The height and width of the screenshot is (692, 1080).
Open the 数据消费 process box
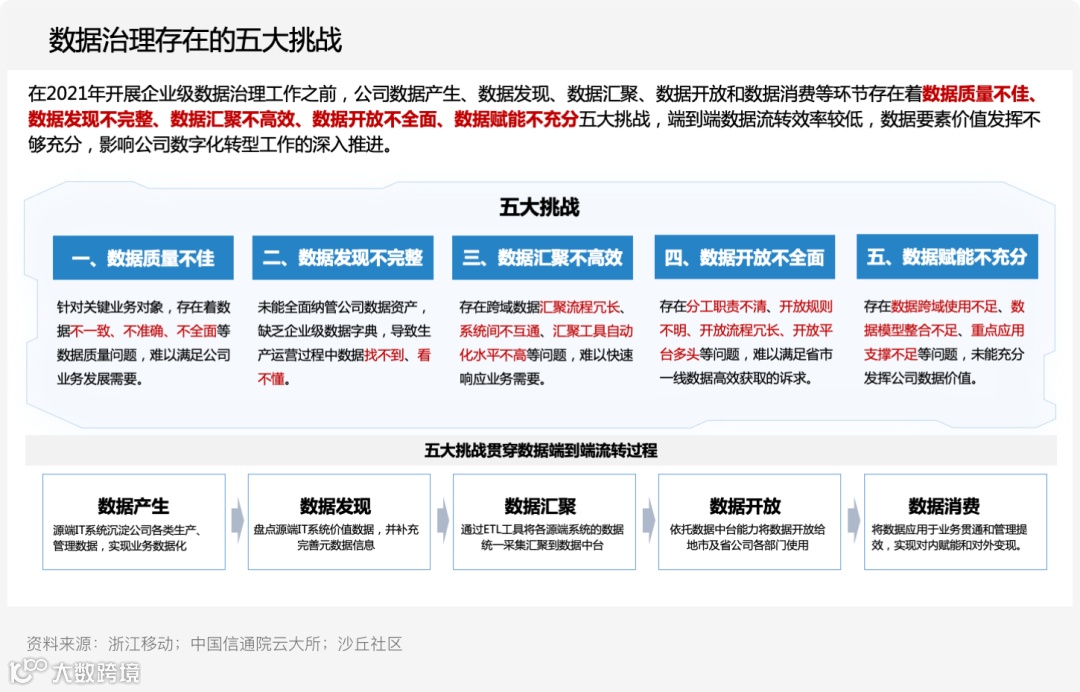955,522
